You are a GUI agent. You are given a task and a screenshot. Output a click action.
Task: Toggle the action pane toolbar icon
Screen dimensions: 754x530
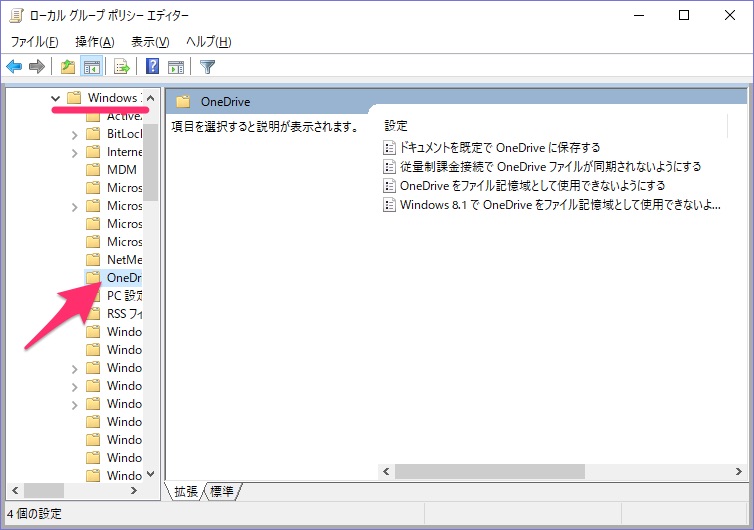(176, 66)
